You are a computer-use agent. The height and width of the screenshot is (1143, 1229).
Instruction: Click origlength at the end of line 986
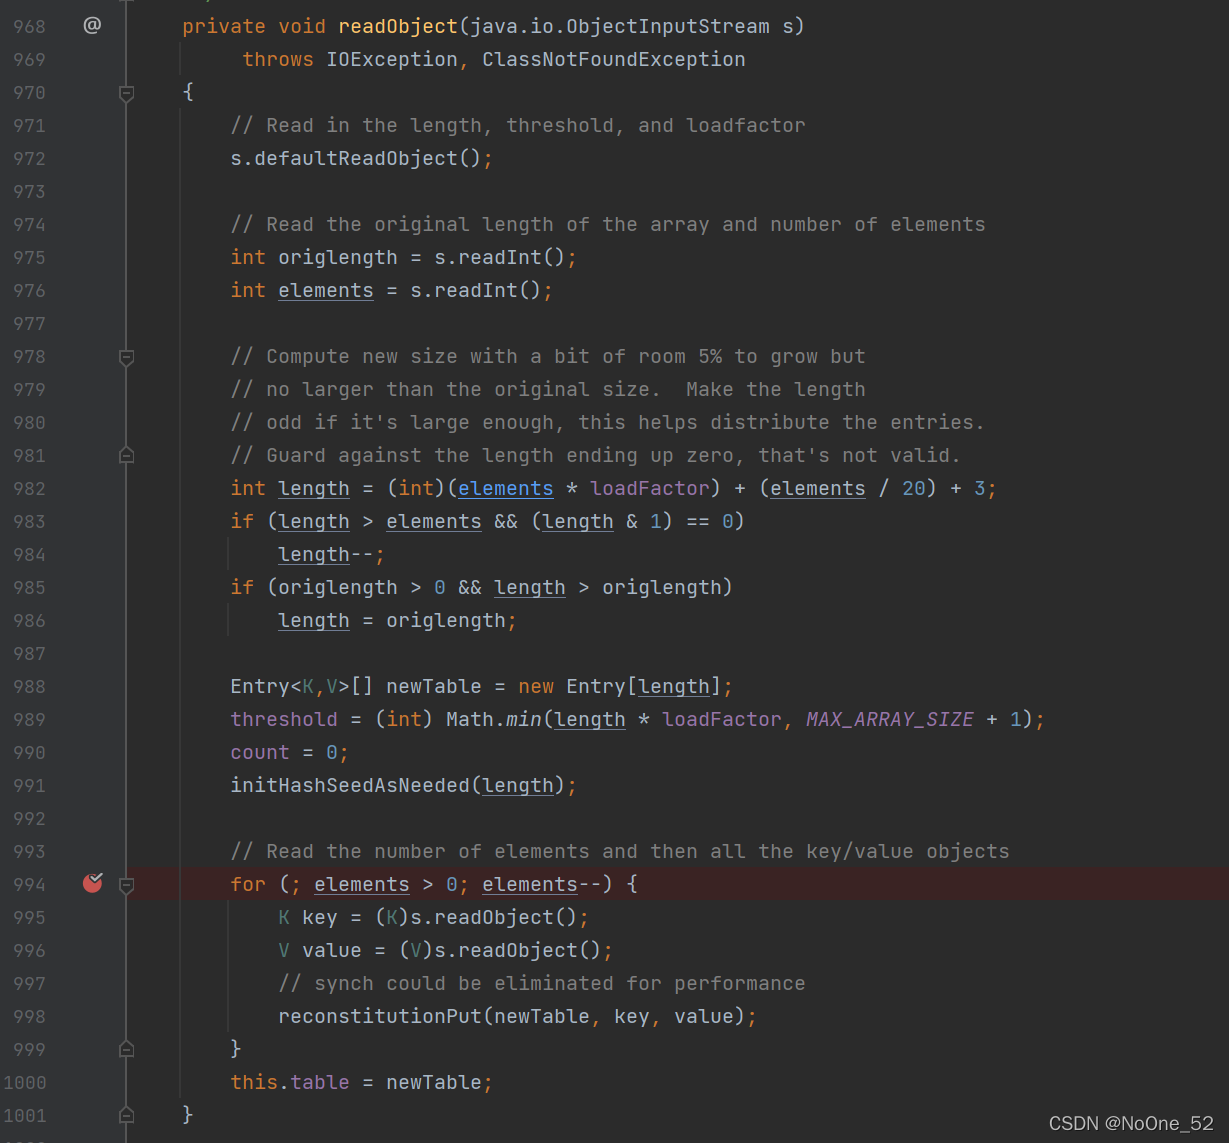[446, 621]
